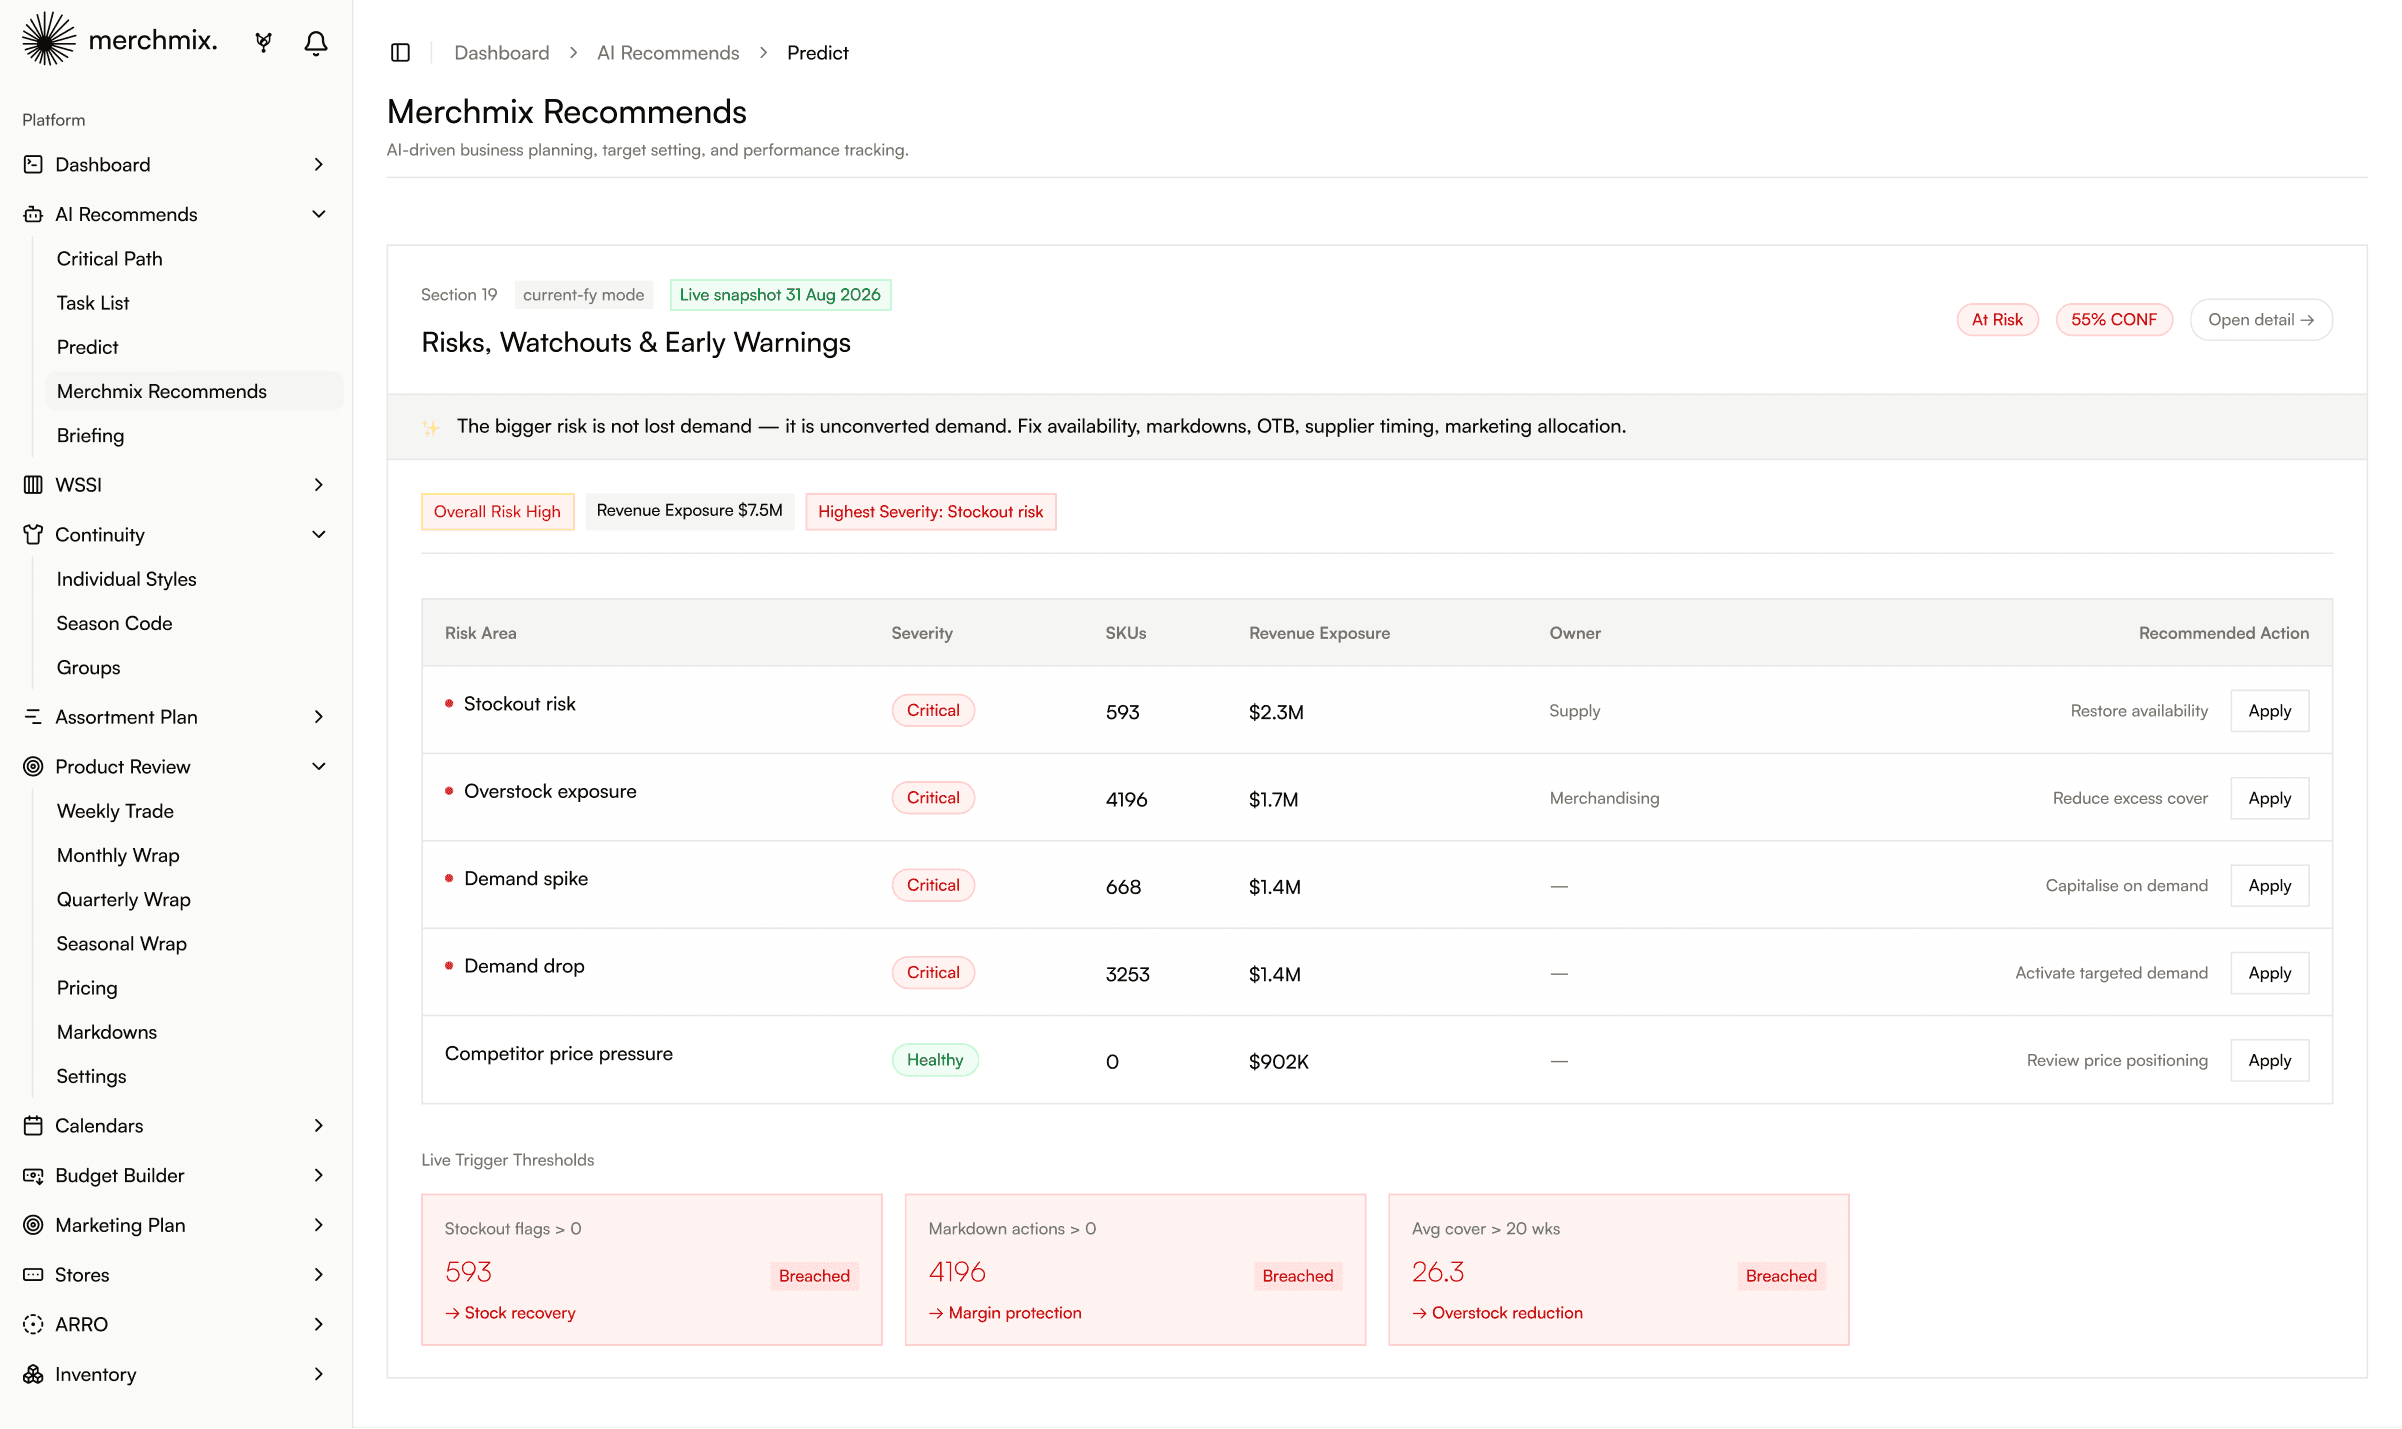This screenshot has width=2402, height=1429.
Task: Click the ARRO dashed circle icon
Action: tap(33, 1324)
